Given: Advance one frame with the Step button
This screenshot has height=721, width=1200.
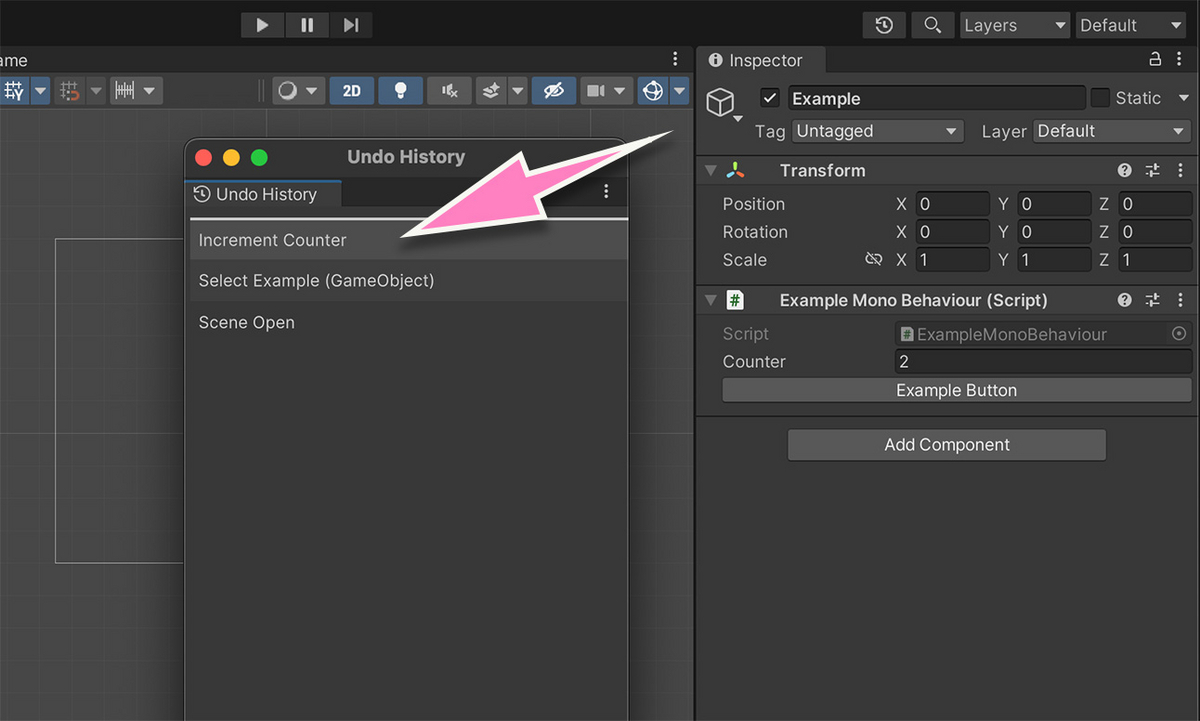Looking at the screenshot, I should point(351,25).
